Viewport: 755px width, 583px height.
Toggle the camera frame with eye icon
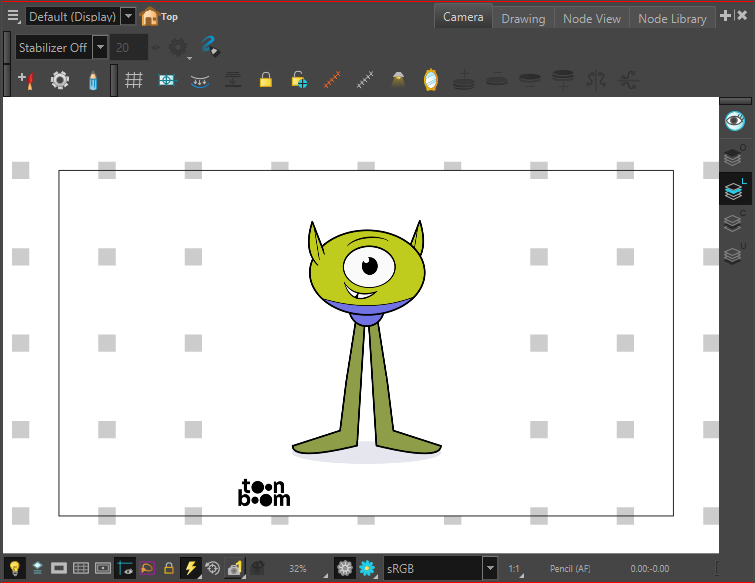(125, 569)
